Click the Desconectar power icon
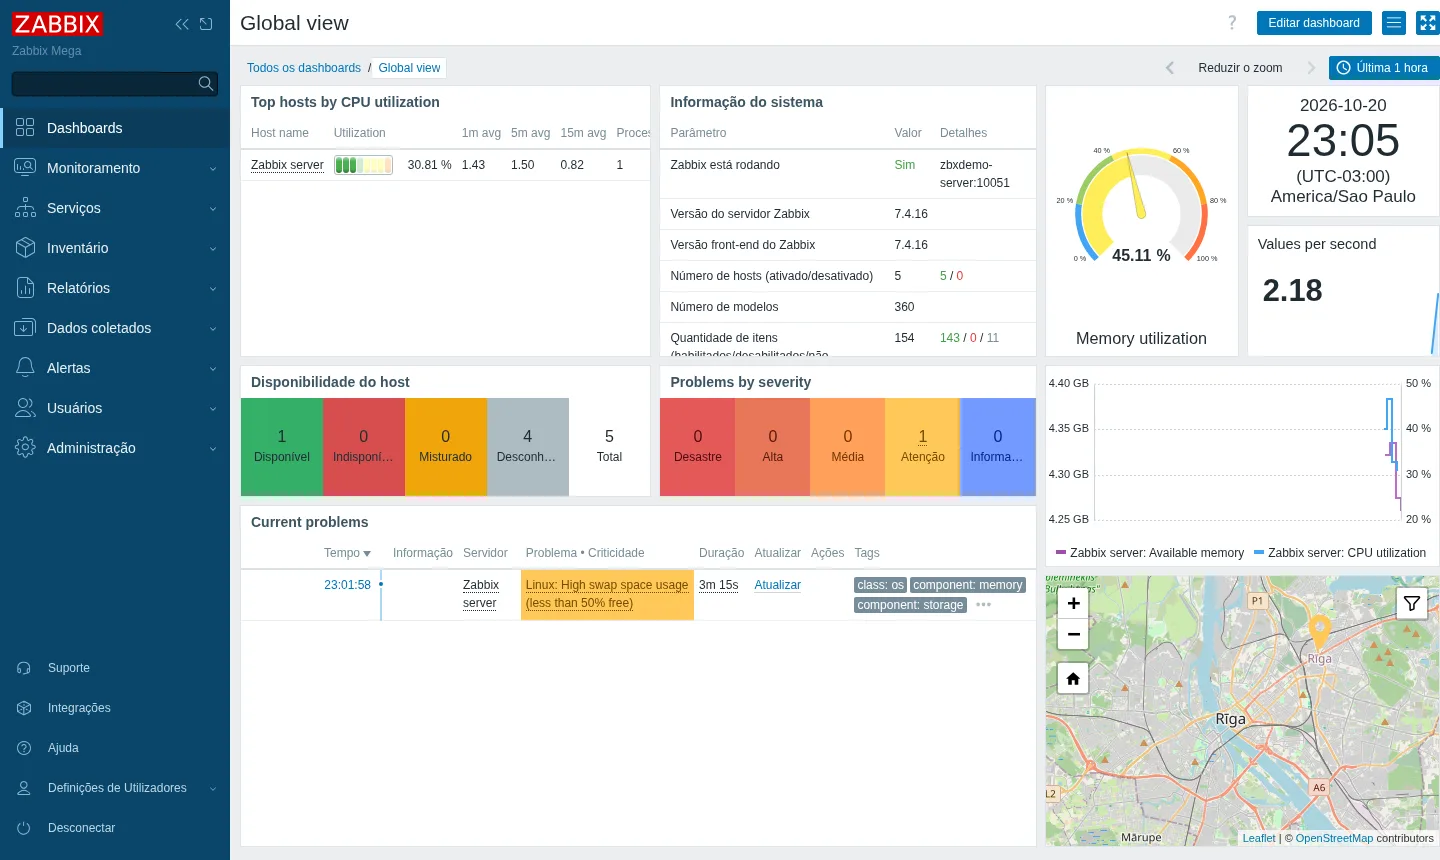Image resolution: width=1440 pixels, height=860 pixels. pos(24,828)
